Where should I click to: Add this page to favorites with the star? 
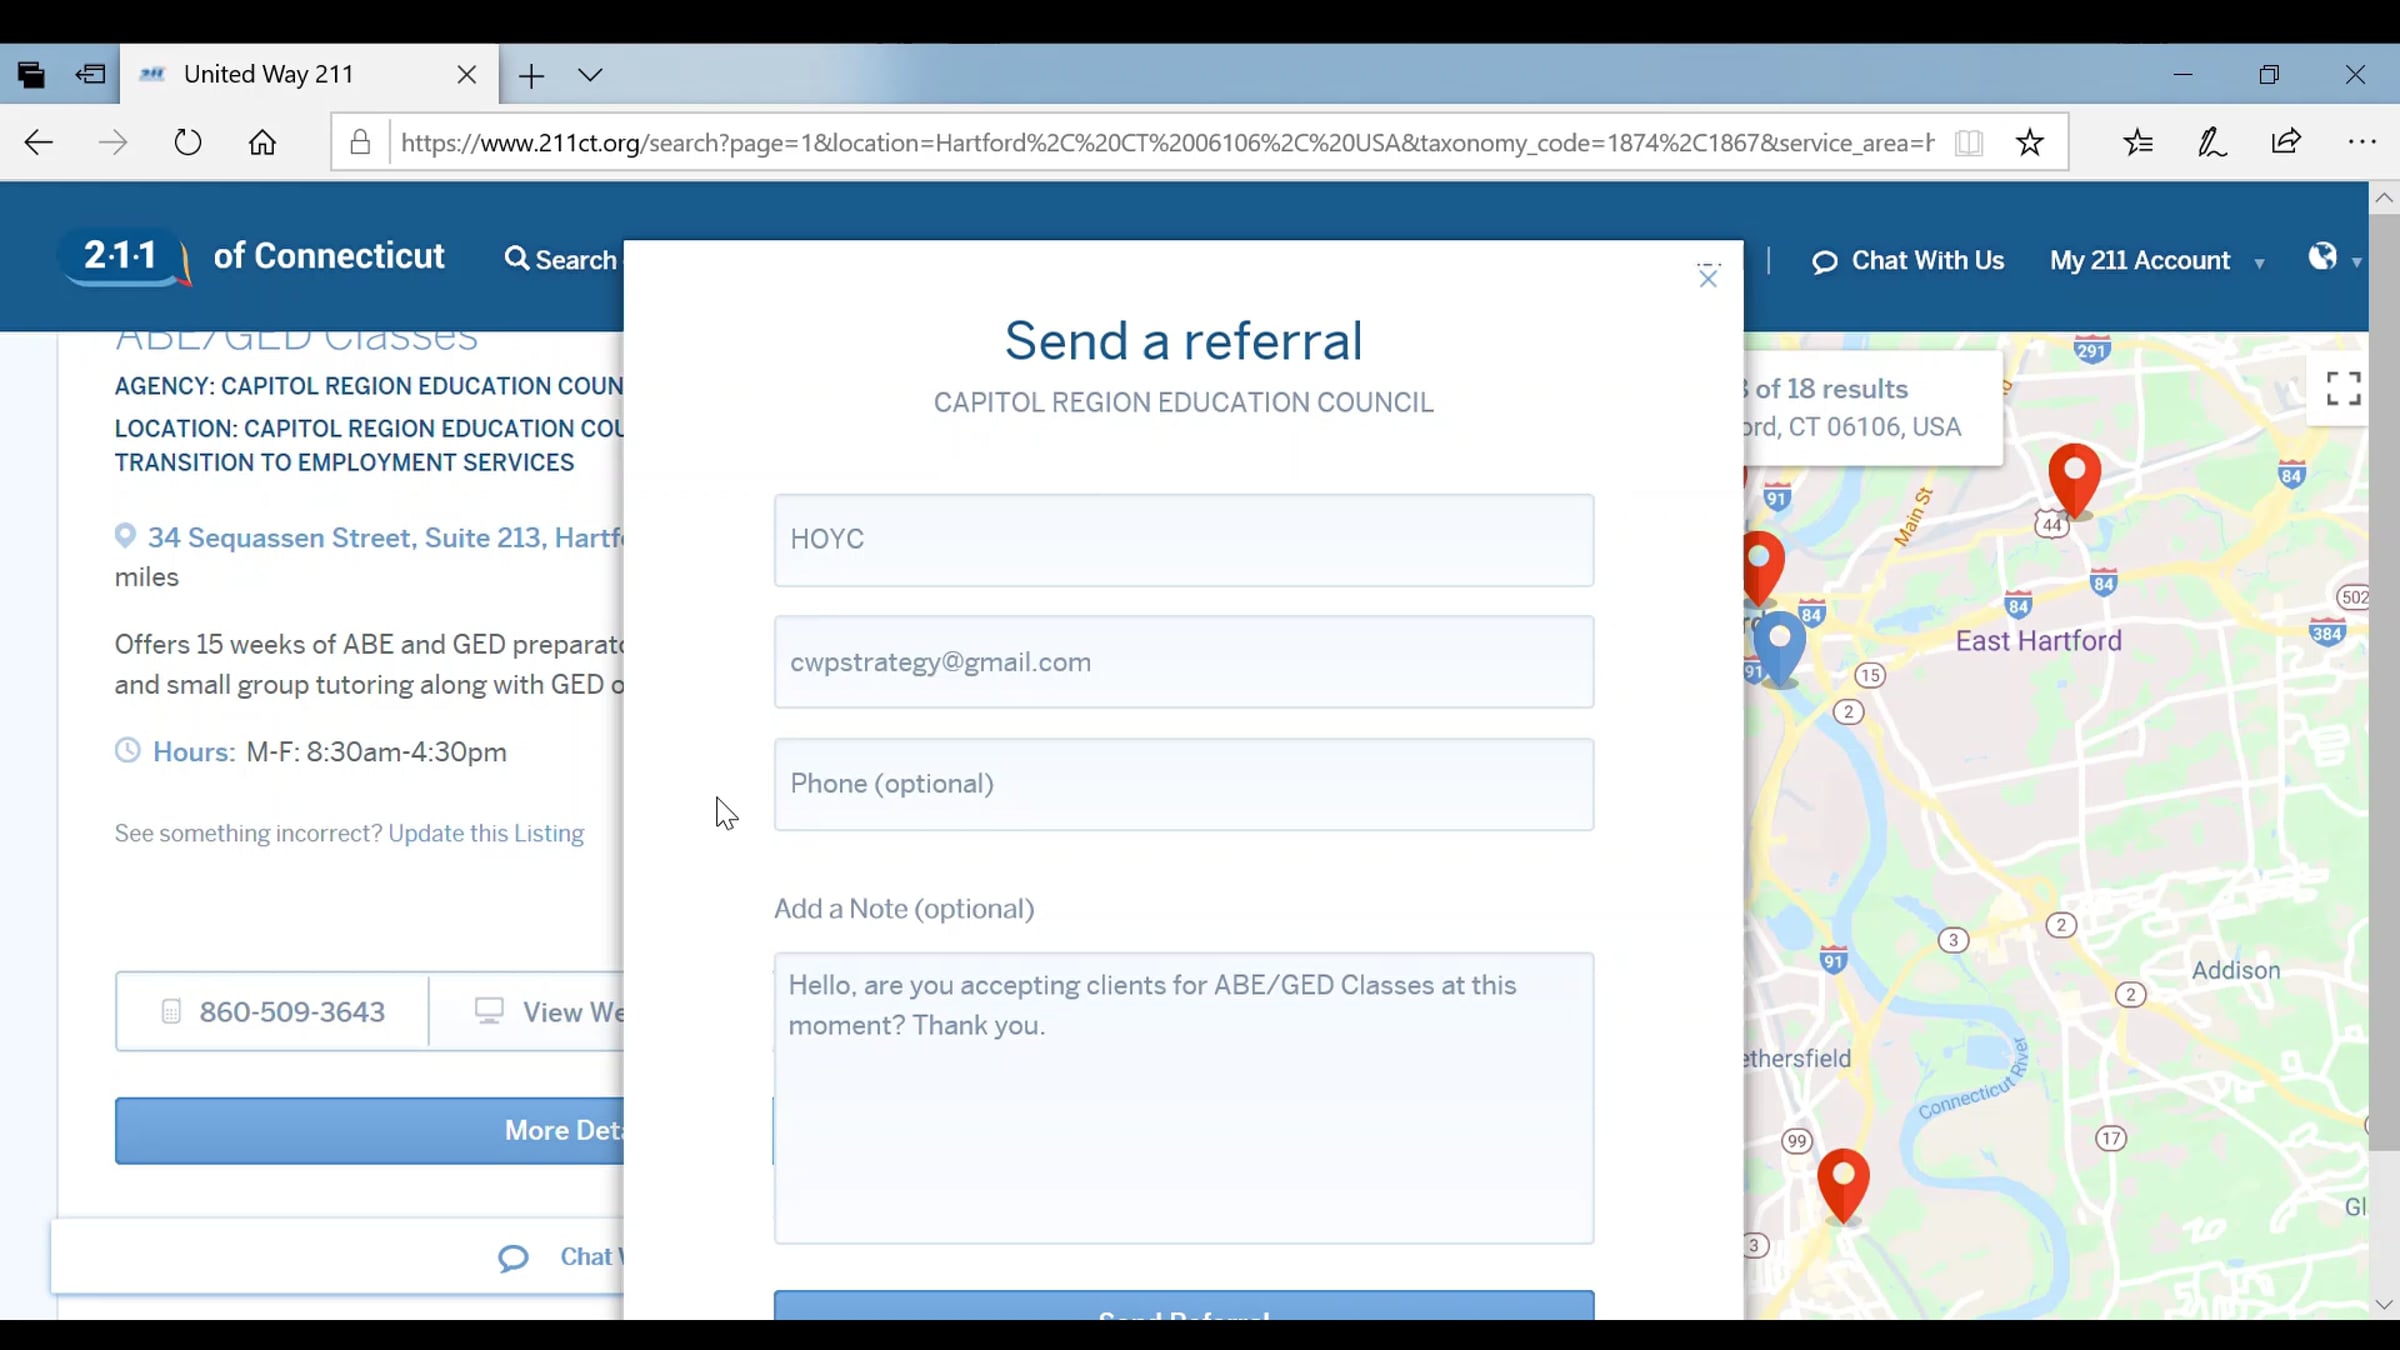pyautogui.click(x=2029, y=143)
